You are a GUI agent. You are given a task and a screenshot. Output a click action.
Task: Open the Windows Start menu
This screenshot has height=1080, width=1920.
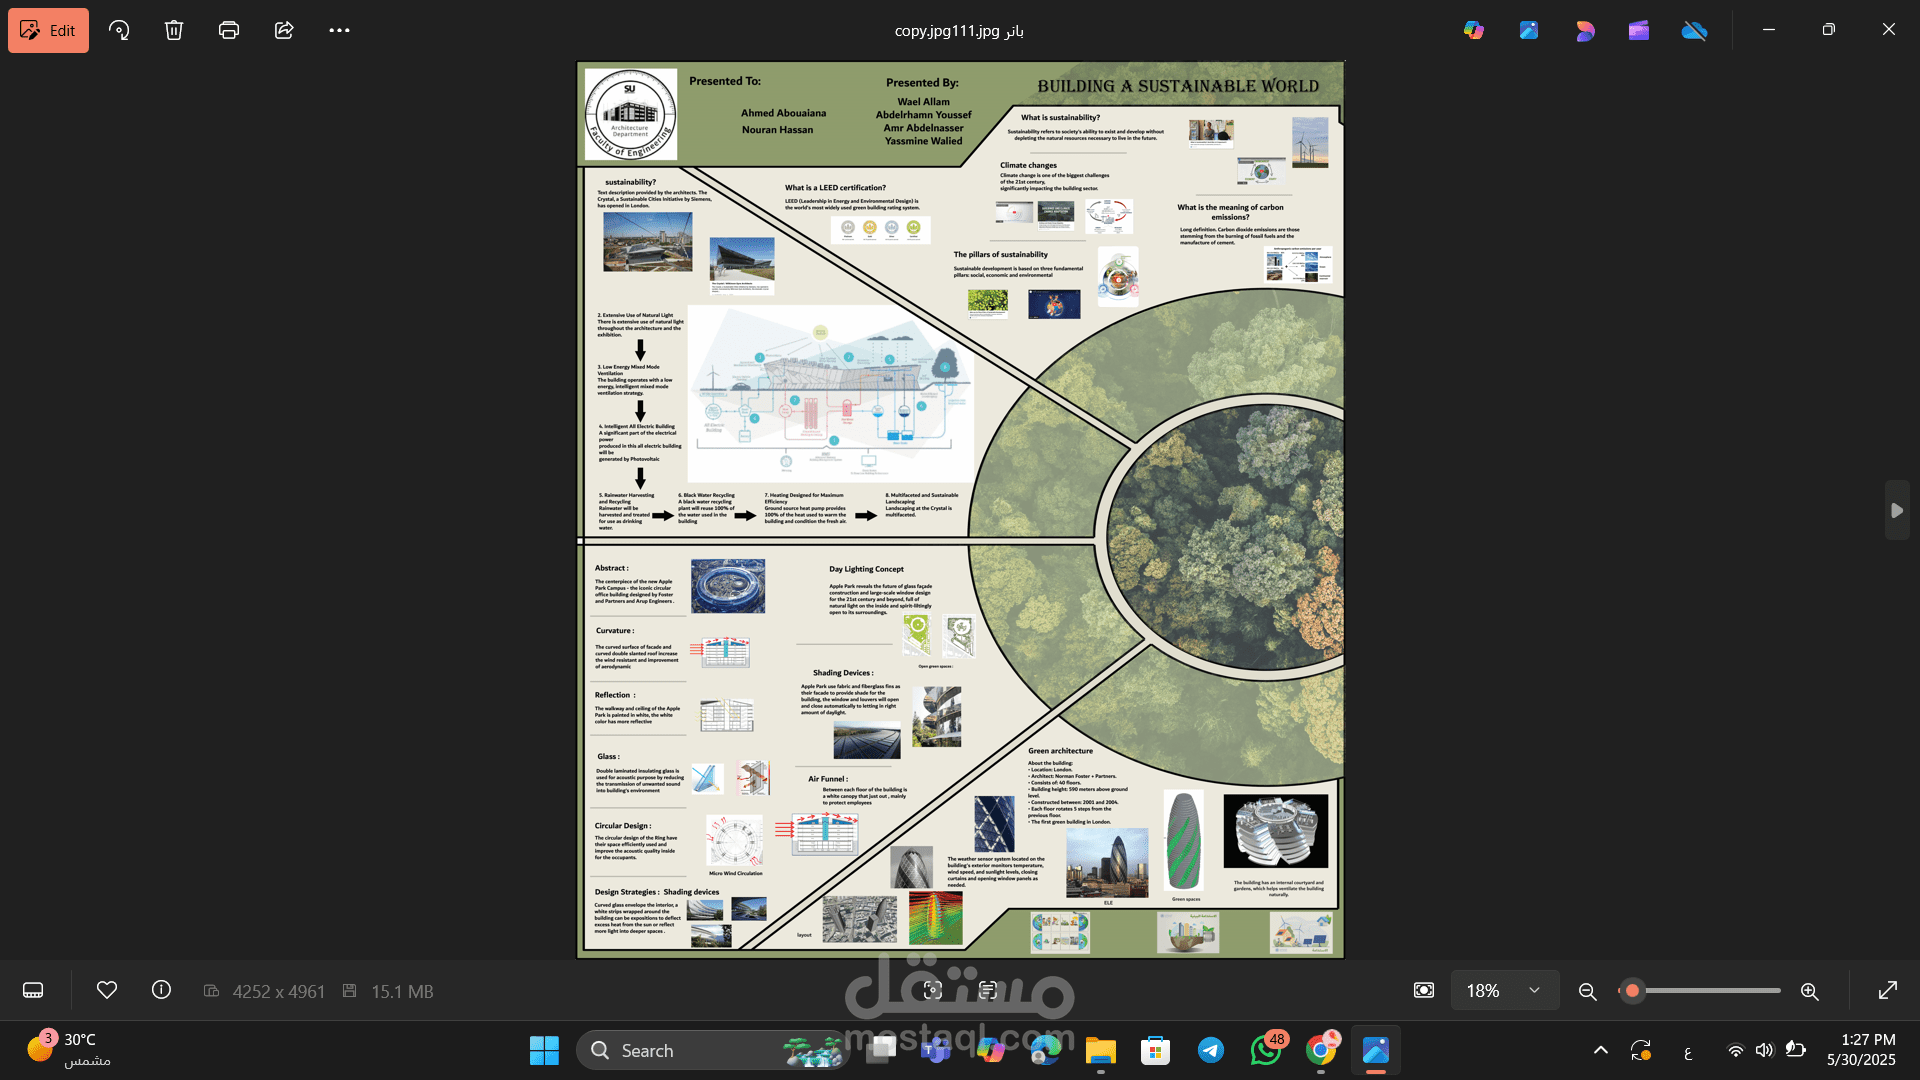pos(544,1050)
